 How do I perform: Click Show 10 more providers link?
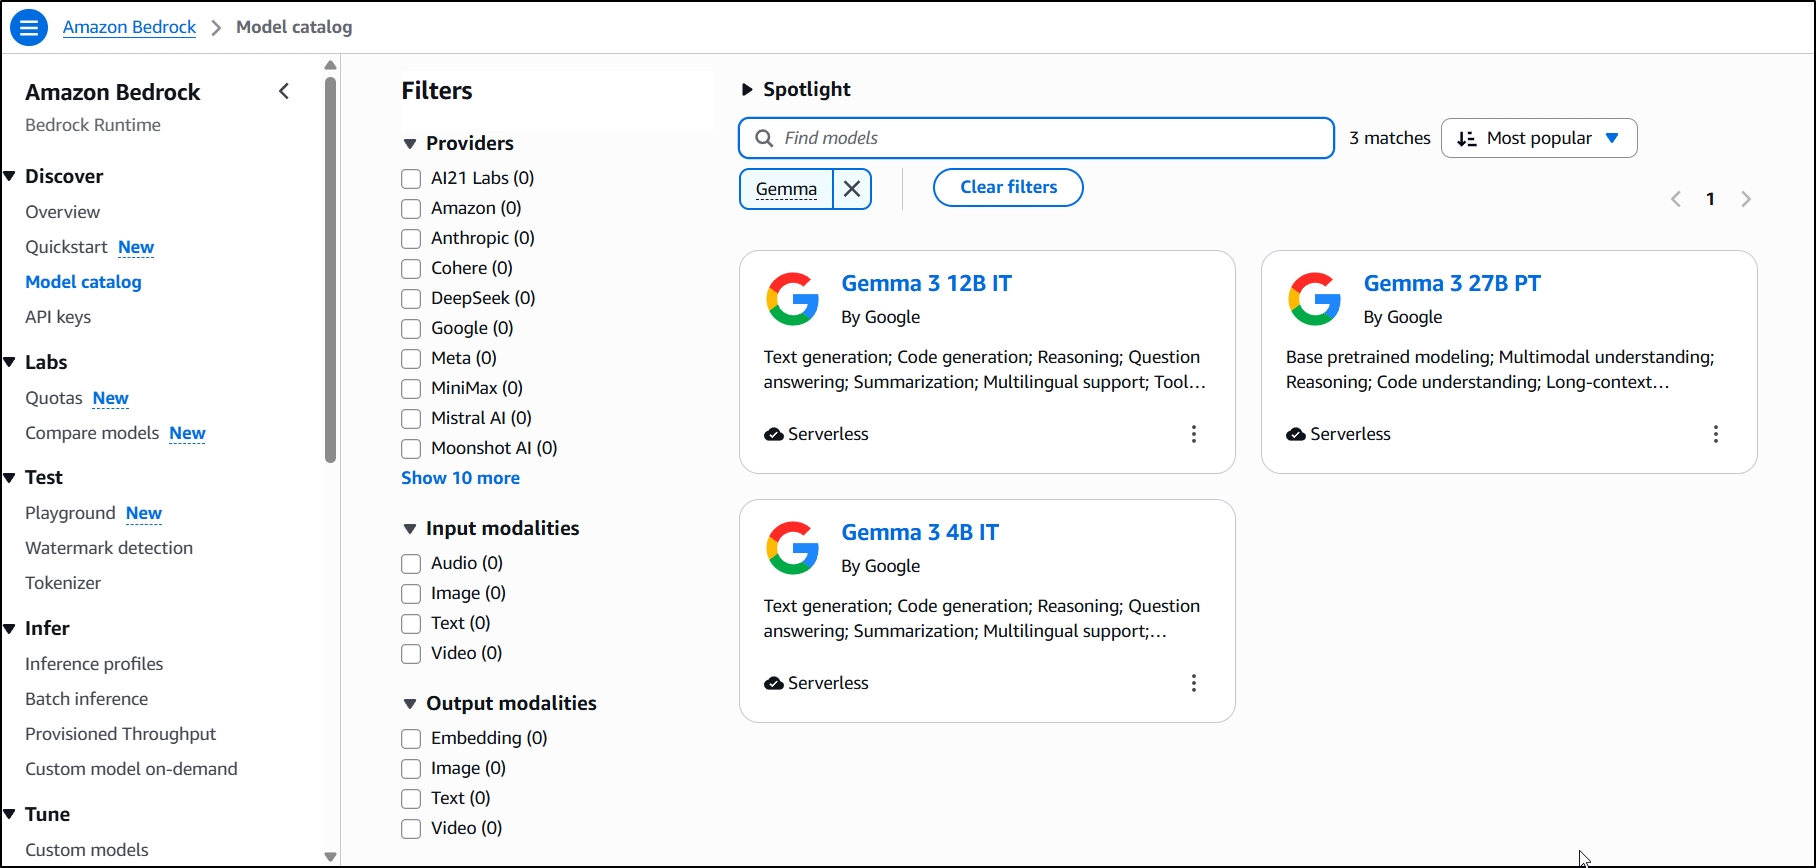[x=460, y=478]
